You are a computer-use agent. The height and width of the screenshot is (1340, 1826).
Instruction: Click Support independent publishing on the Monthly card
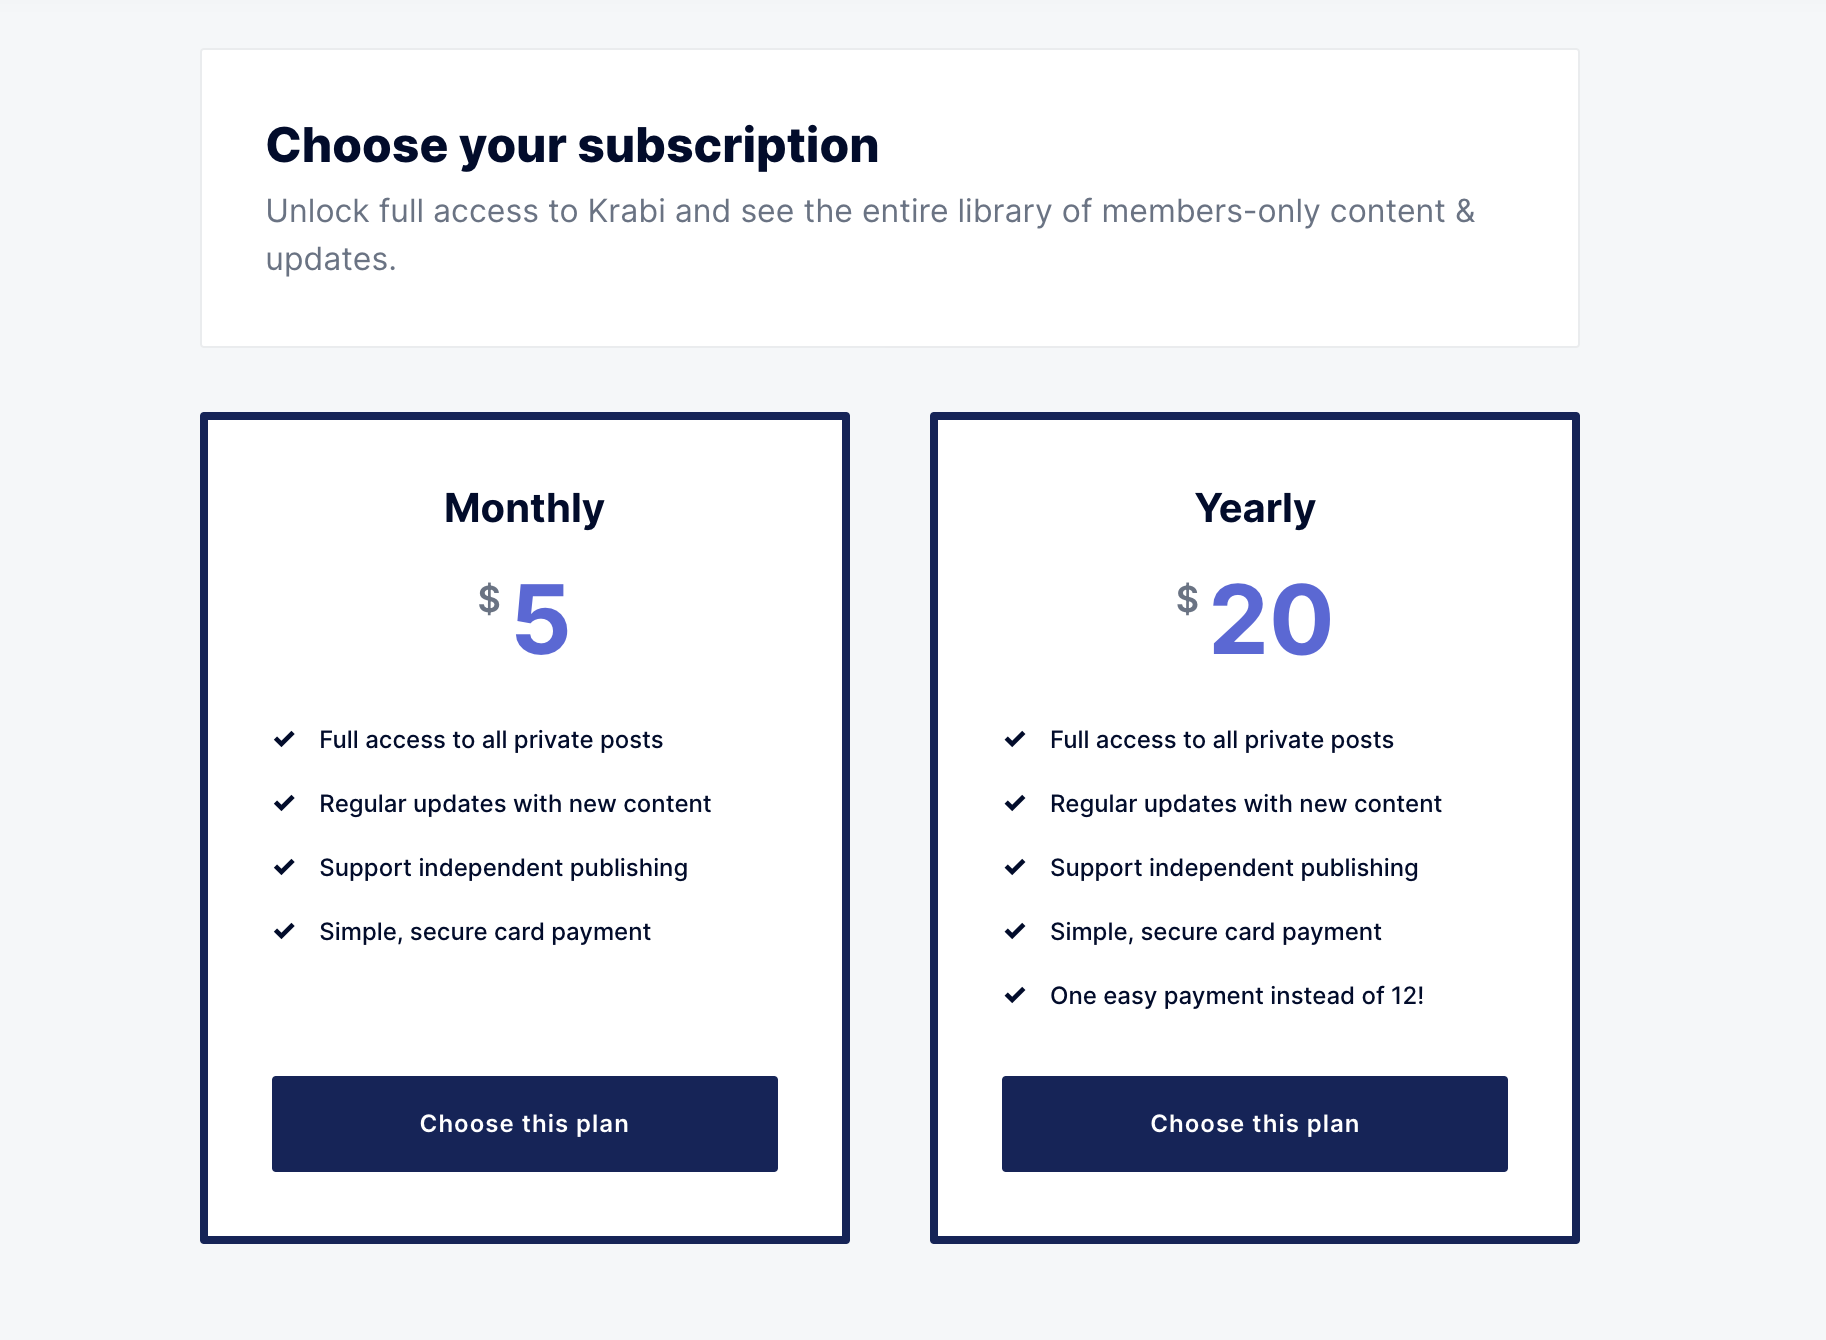(503, 867)
